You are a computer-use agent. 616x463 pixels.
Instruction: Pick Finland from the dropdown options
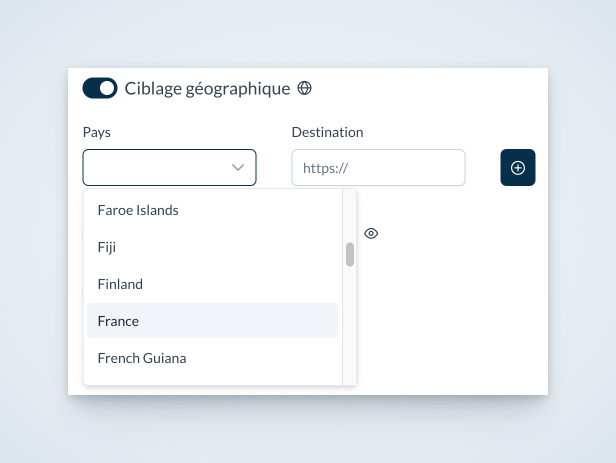click(x=213, y=284)
